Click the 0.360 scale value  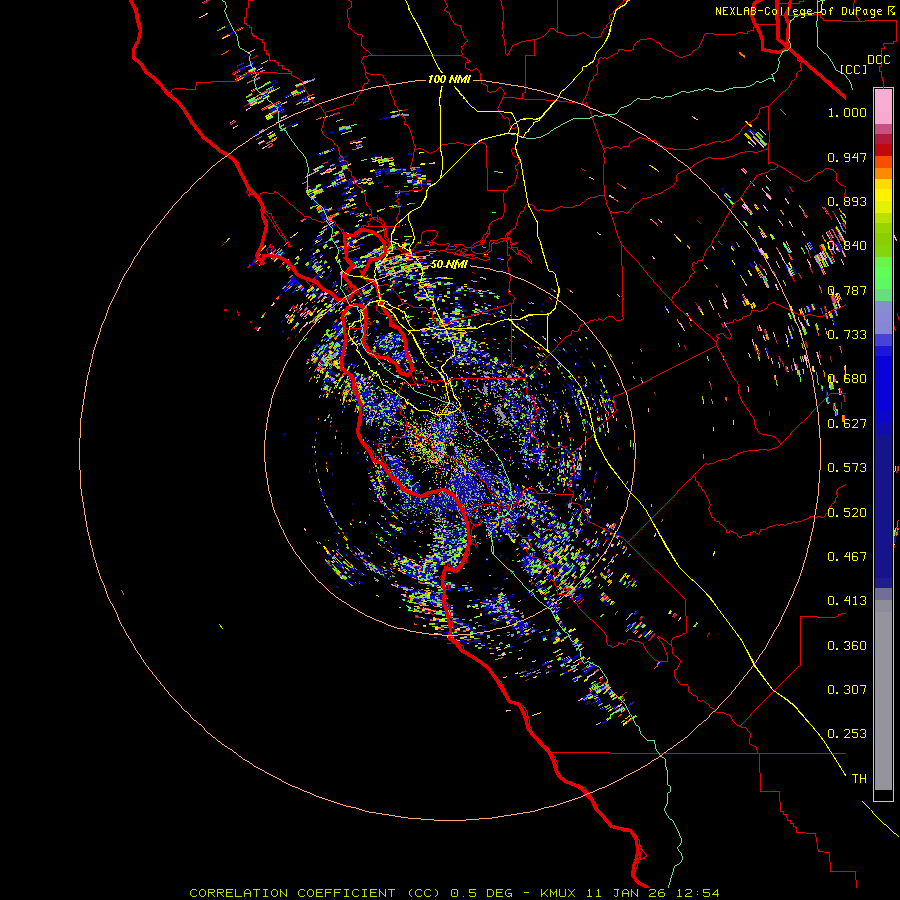(x=847, y=646)
